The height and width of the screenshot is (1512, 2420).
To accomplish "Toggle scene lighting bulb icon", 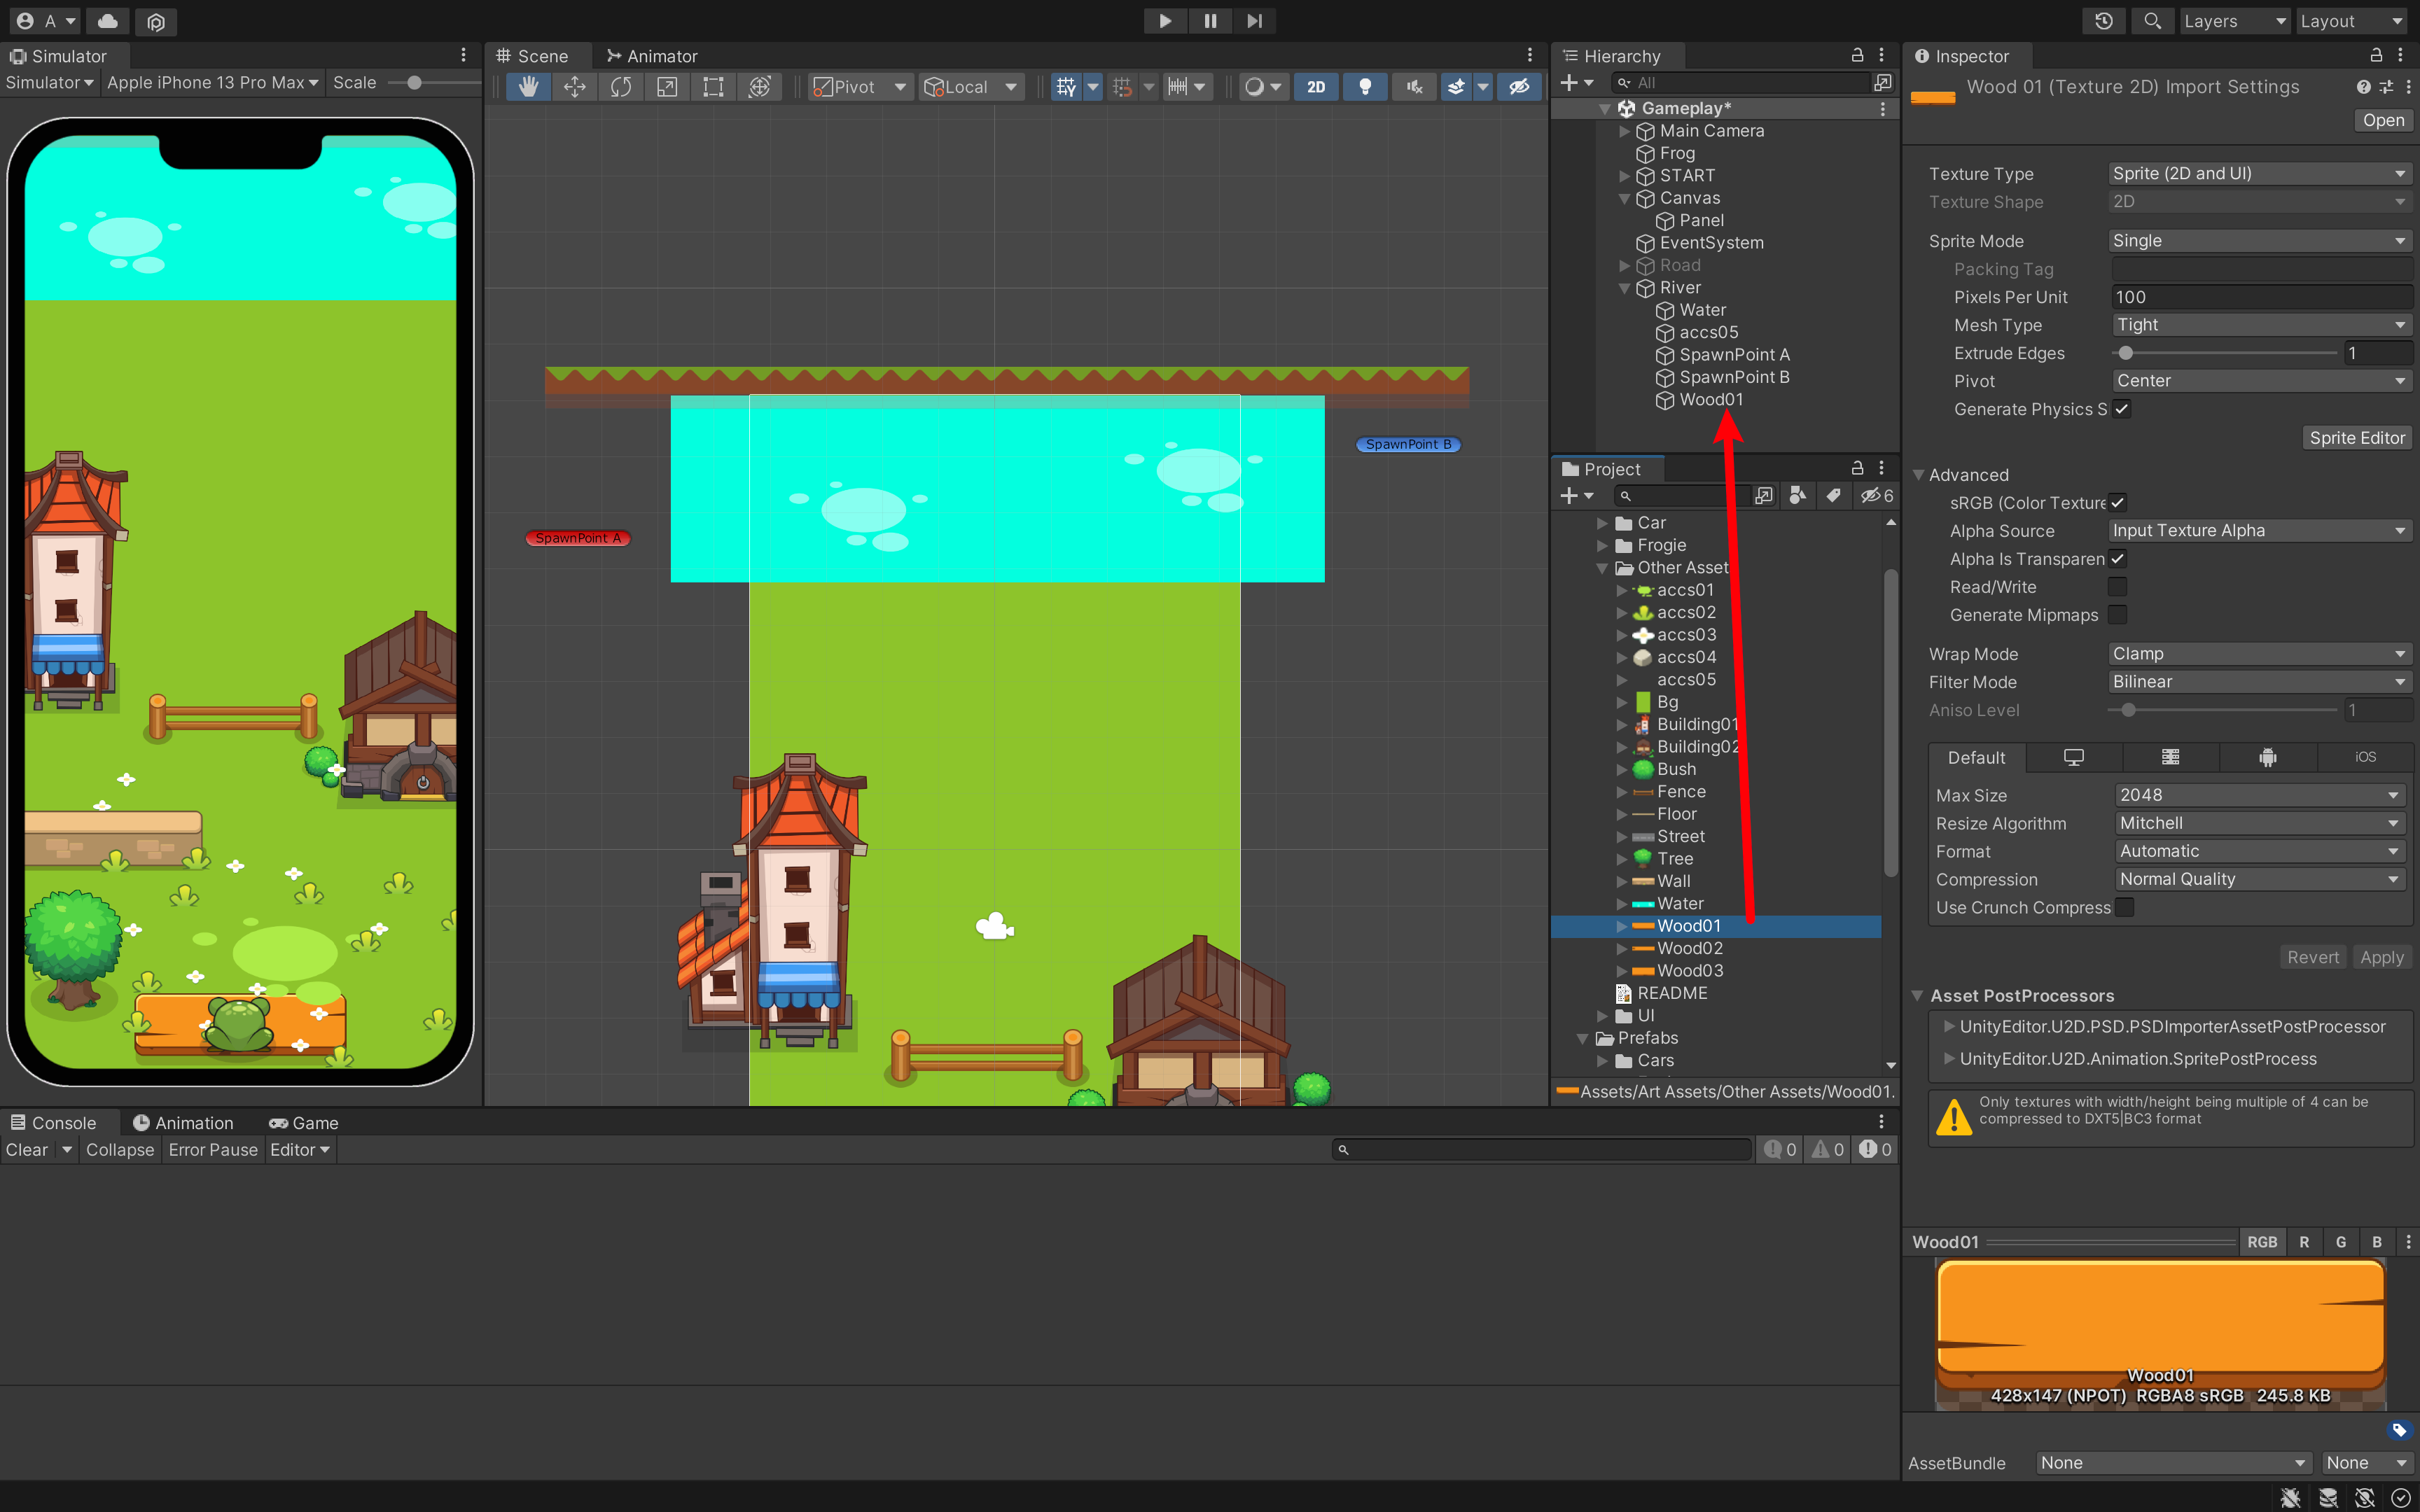I will click(x=1365, y=87).
